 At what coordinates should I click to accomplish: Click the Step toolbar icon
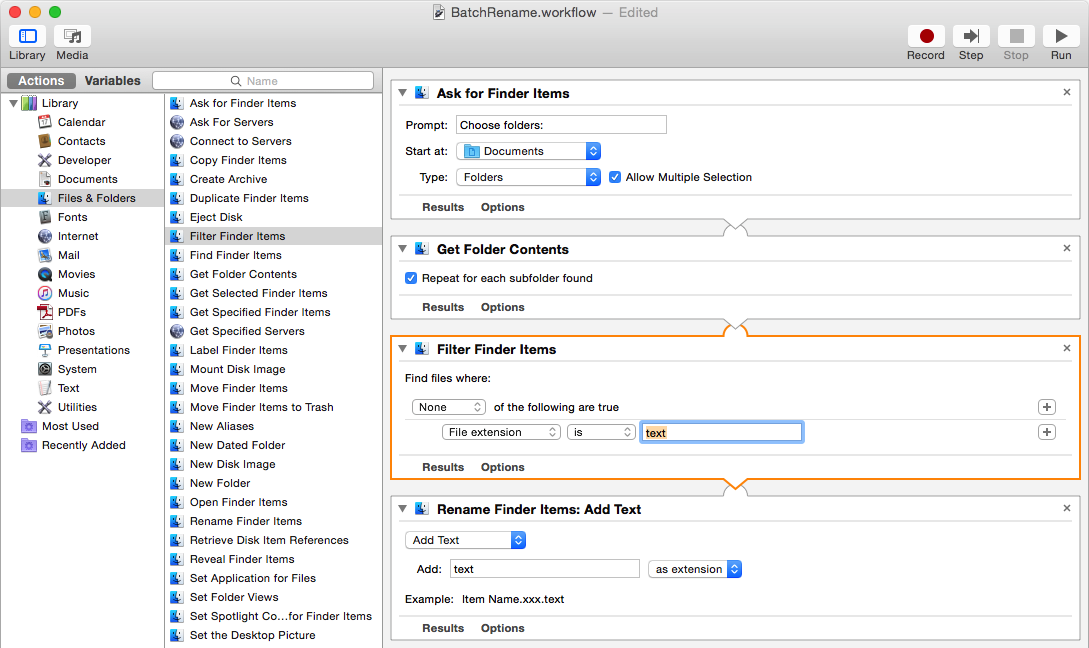970,37
